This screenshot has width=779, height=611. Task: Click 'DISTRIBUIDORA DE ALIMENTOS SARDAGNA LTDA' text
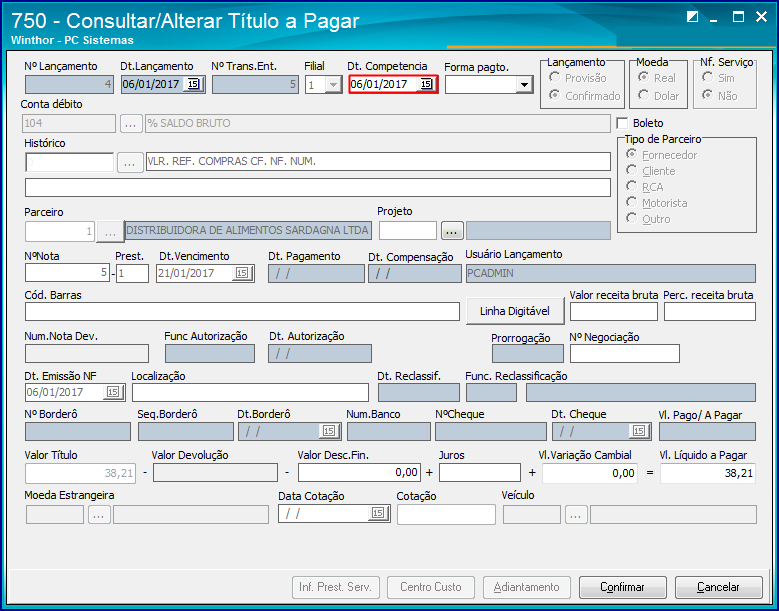247,230
